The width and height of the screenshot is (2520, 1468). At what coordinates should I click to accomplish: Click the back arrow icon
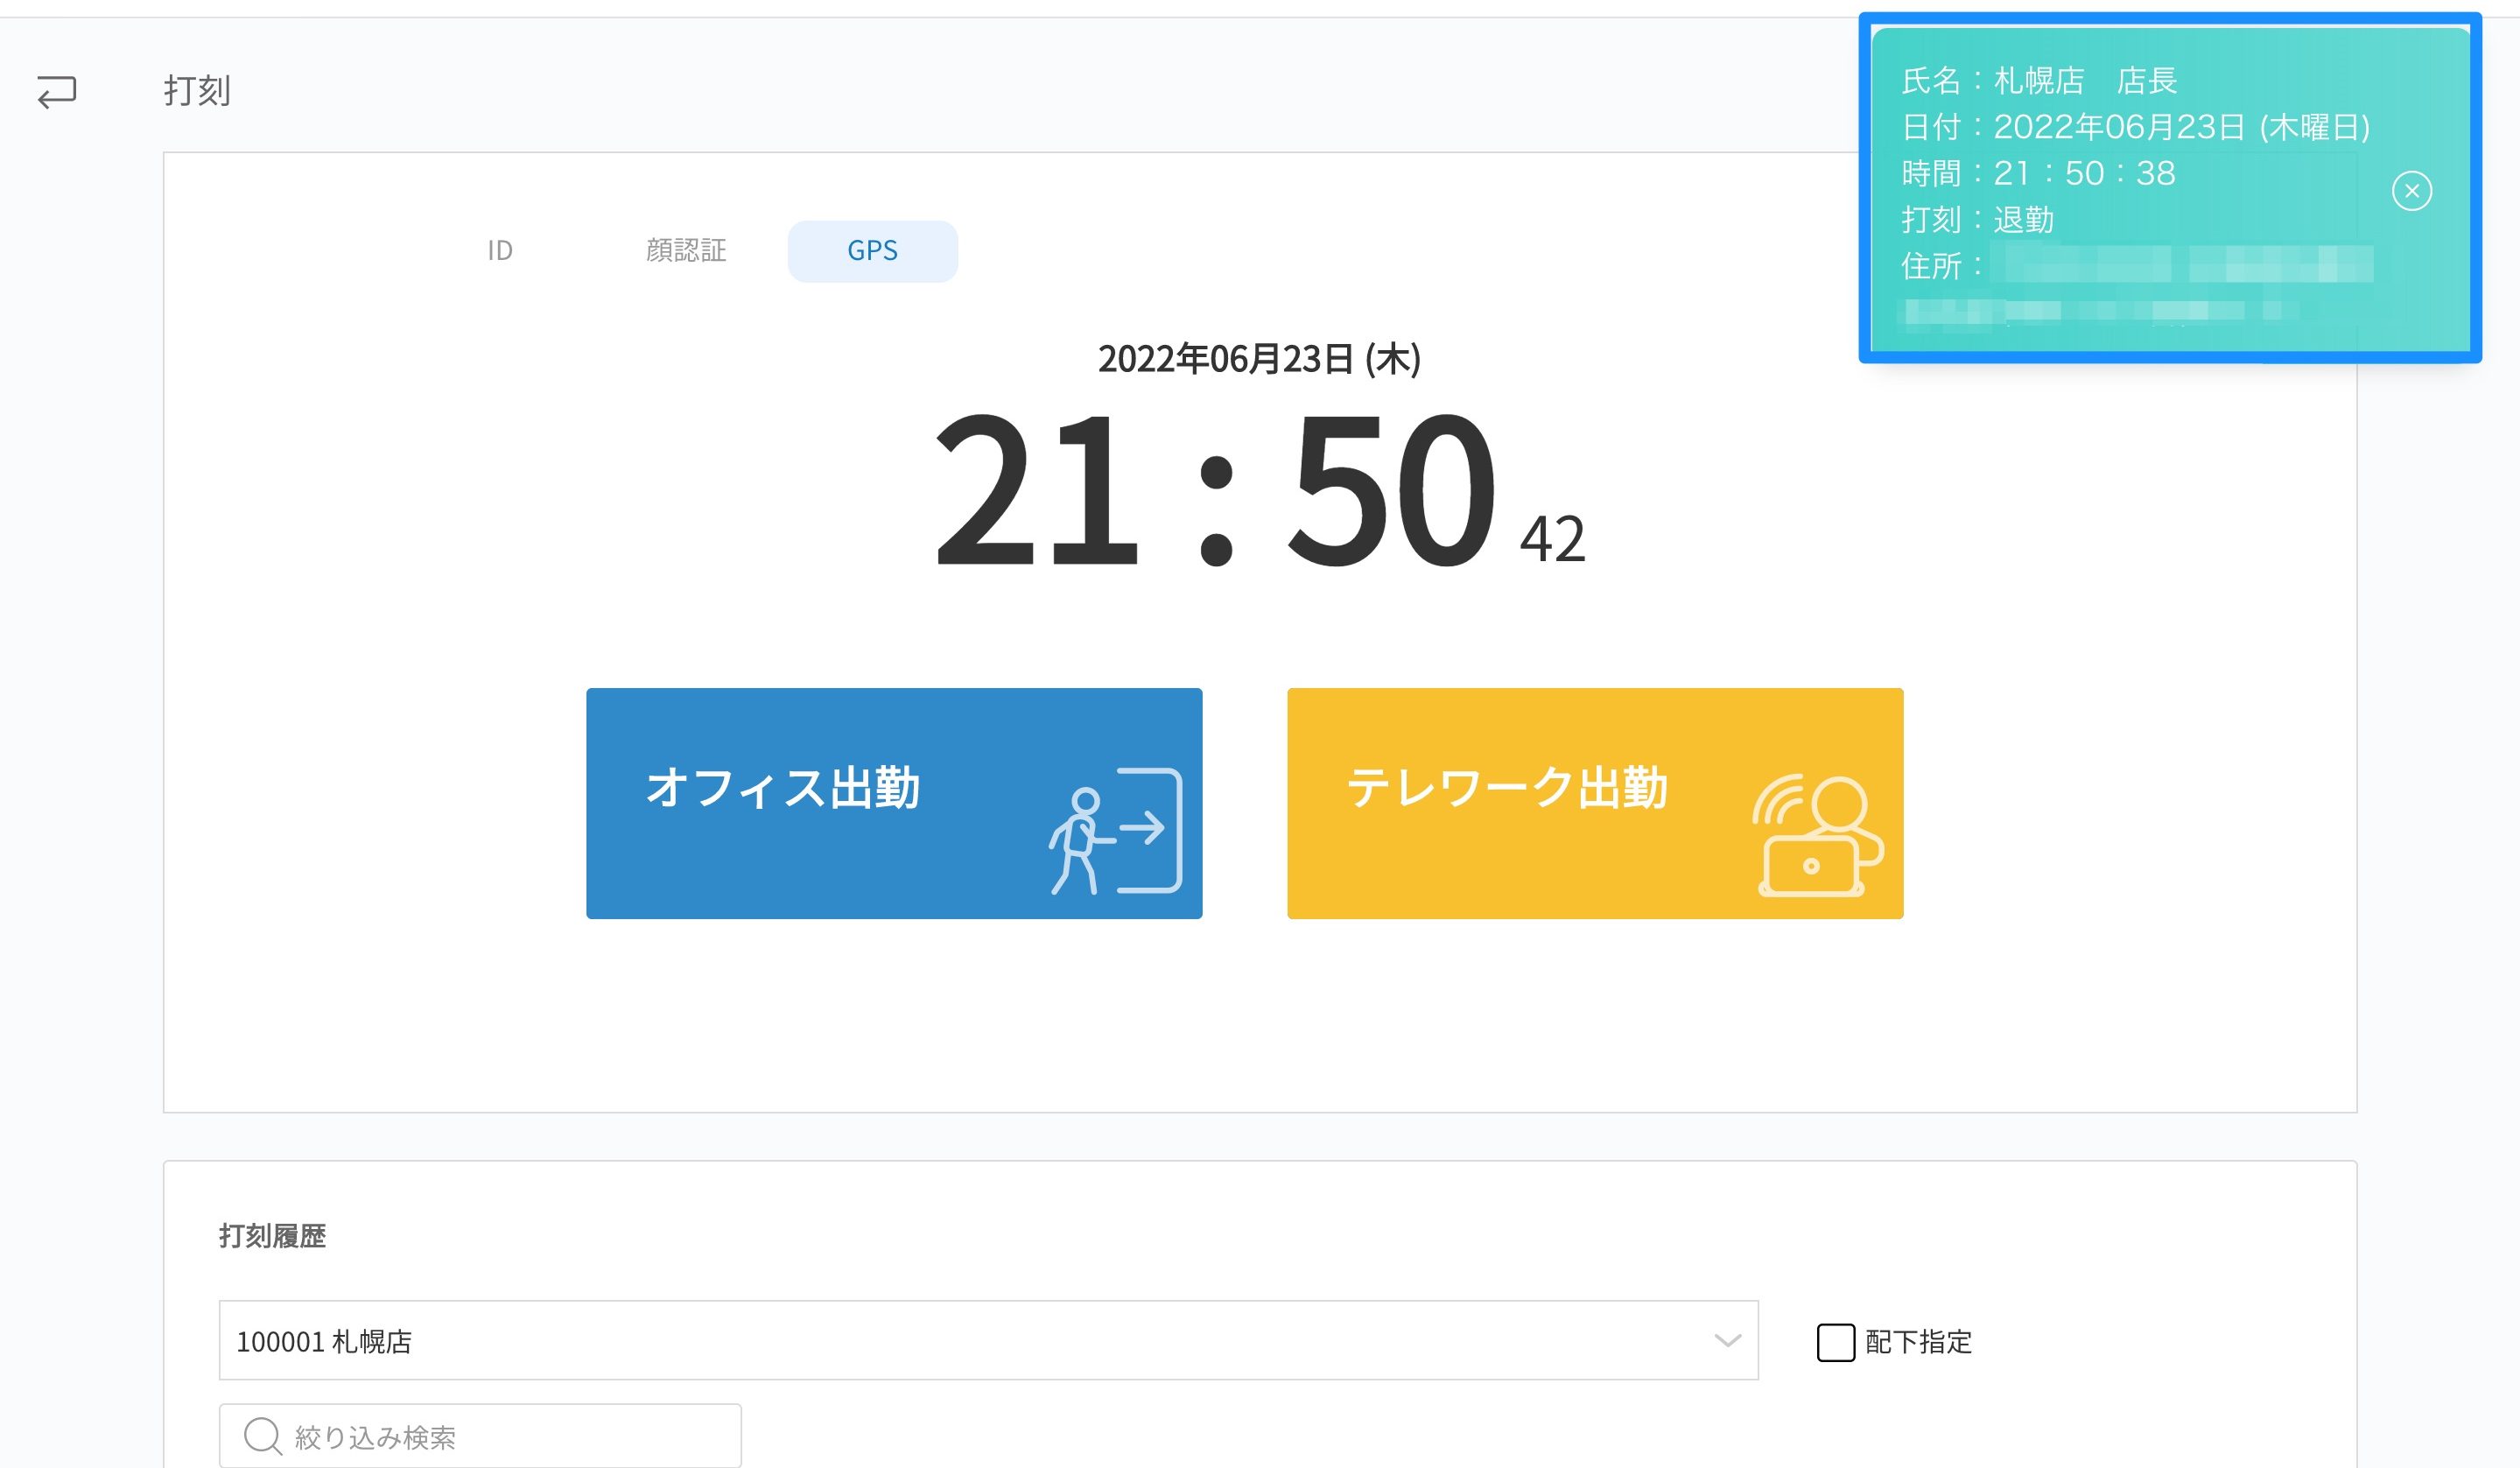[x=57, y=91]
